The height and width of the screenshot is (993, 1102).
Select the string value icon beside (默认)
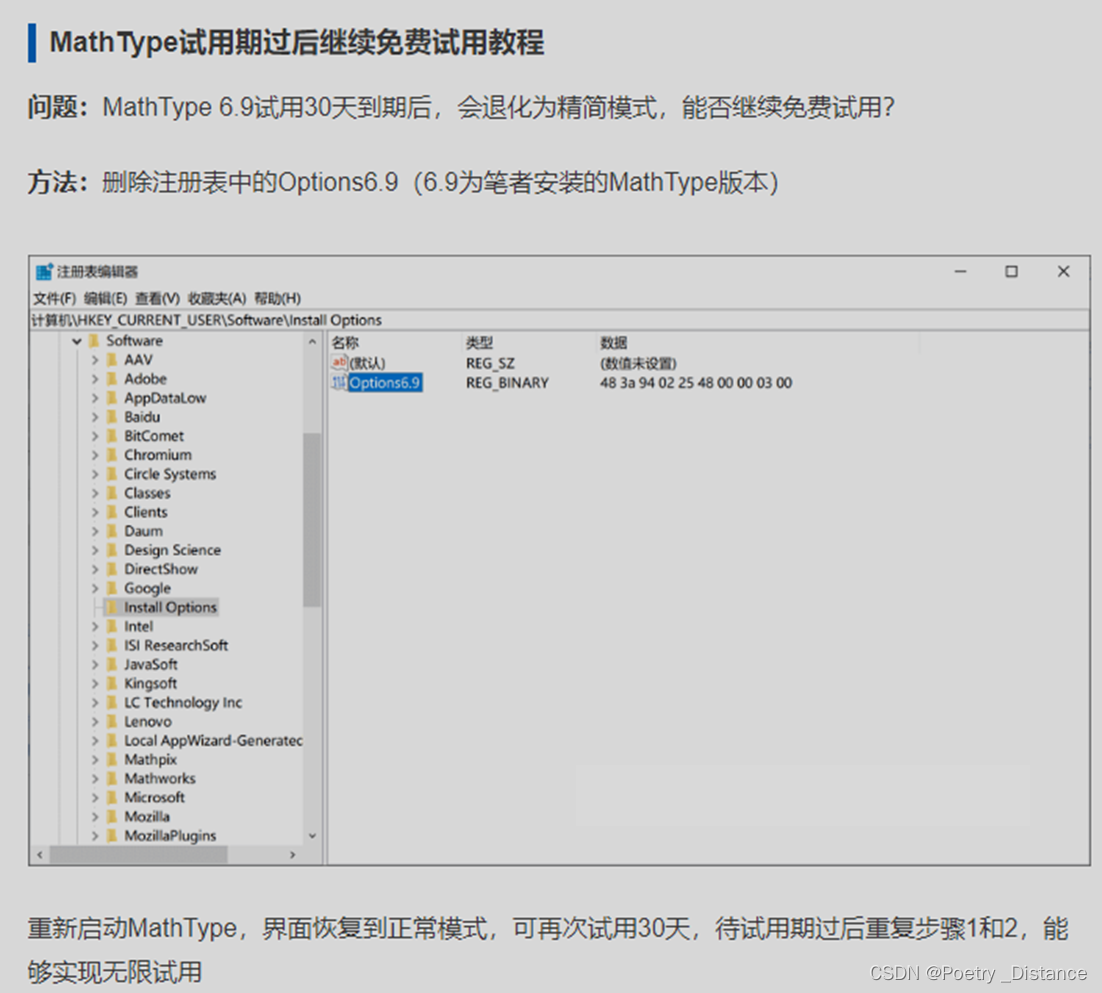pyautogui.click(x=340, y=363)
